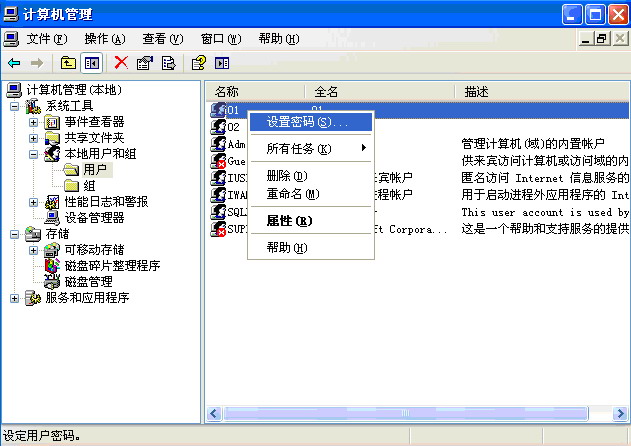Click the Up one level folder icon

(x=68, y=63)
